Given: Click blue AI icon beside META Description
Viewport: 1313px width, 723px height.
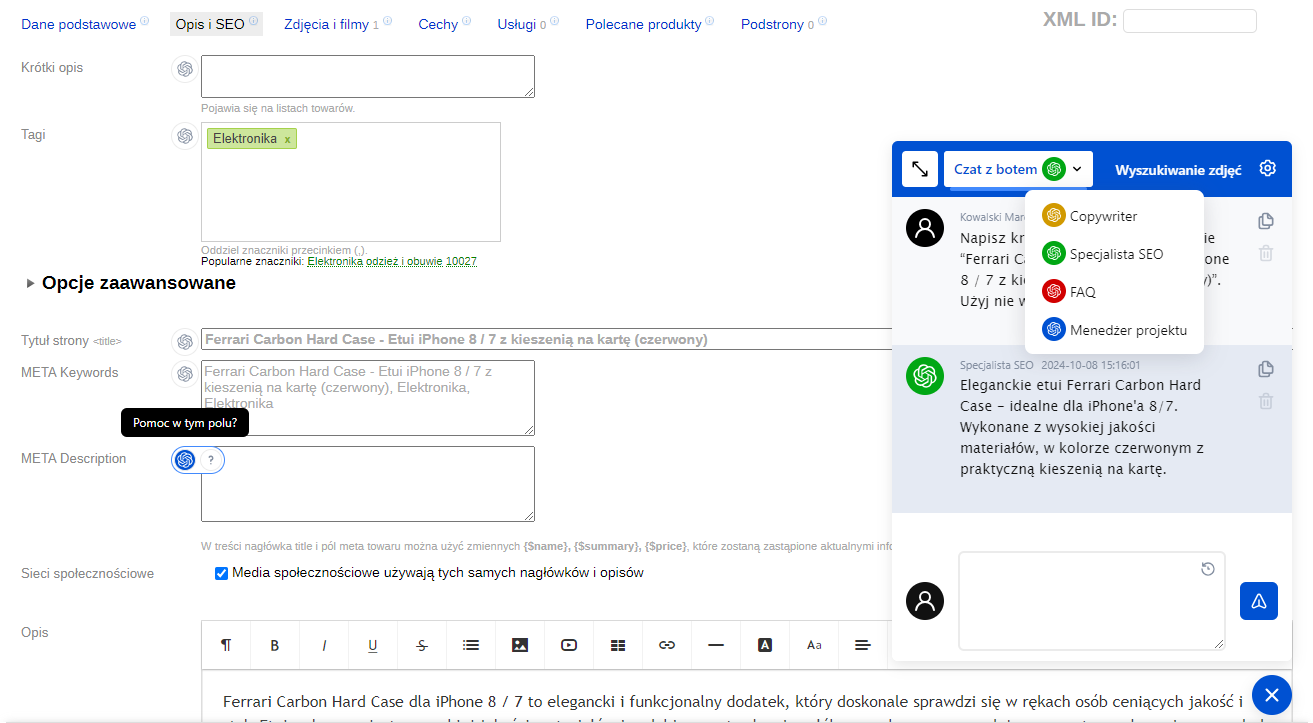Looking at the screenshot, I should pyautogui.click(x=185, y=460).
